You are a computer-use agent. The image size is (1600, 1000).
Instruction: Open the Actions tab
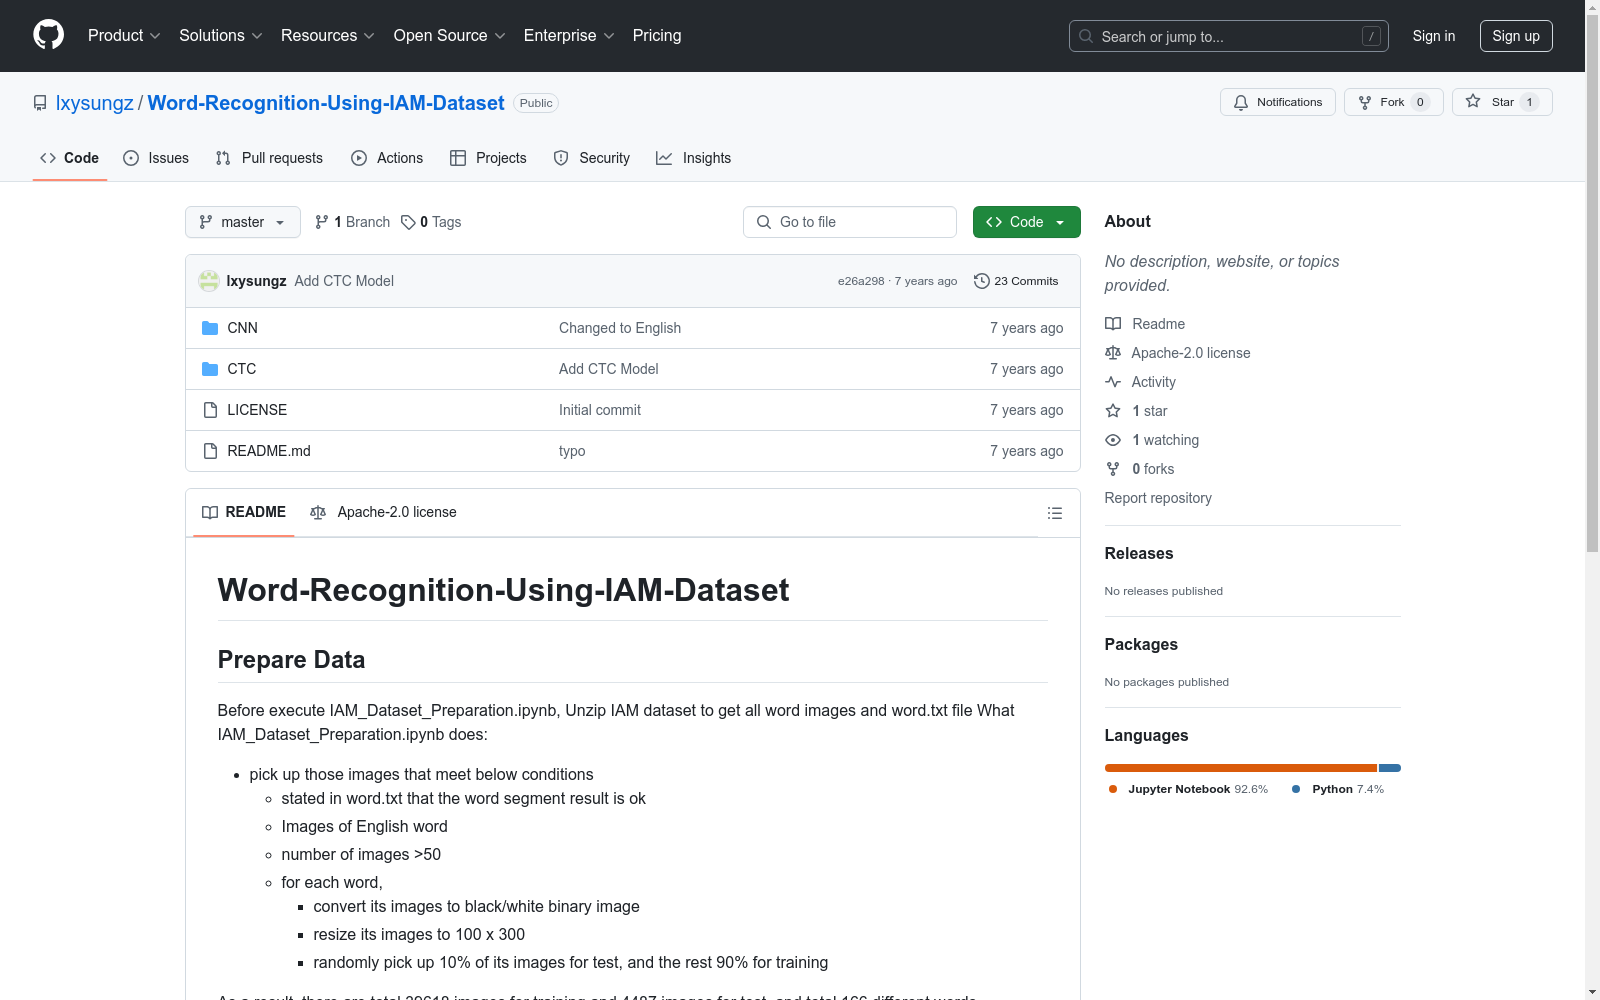387,158
